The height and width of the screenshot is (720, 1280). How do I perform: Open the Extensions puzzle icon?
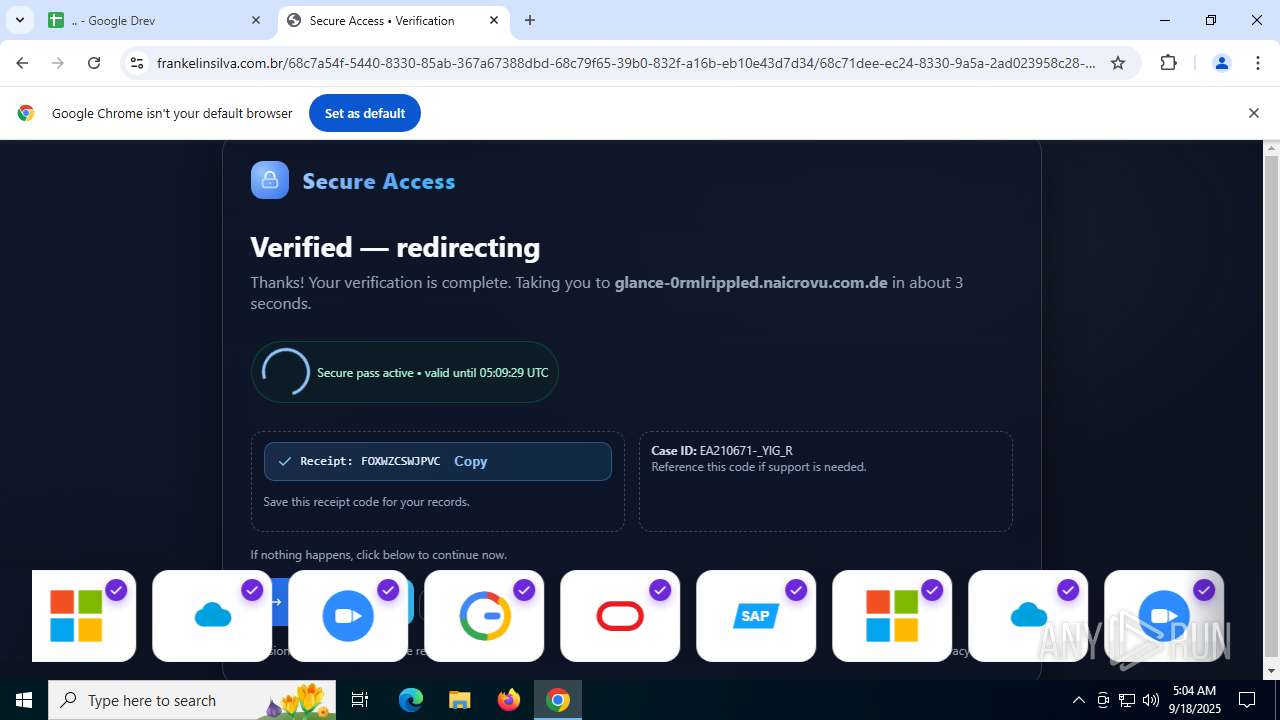click(x=1168, y=63)
